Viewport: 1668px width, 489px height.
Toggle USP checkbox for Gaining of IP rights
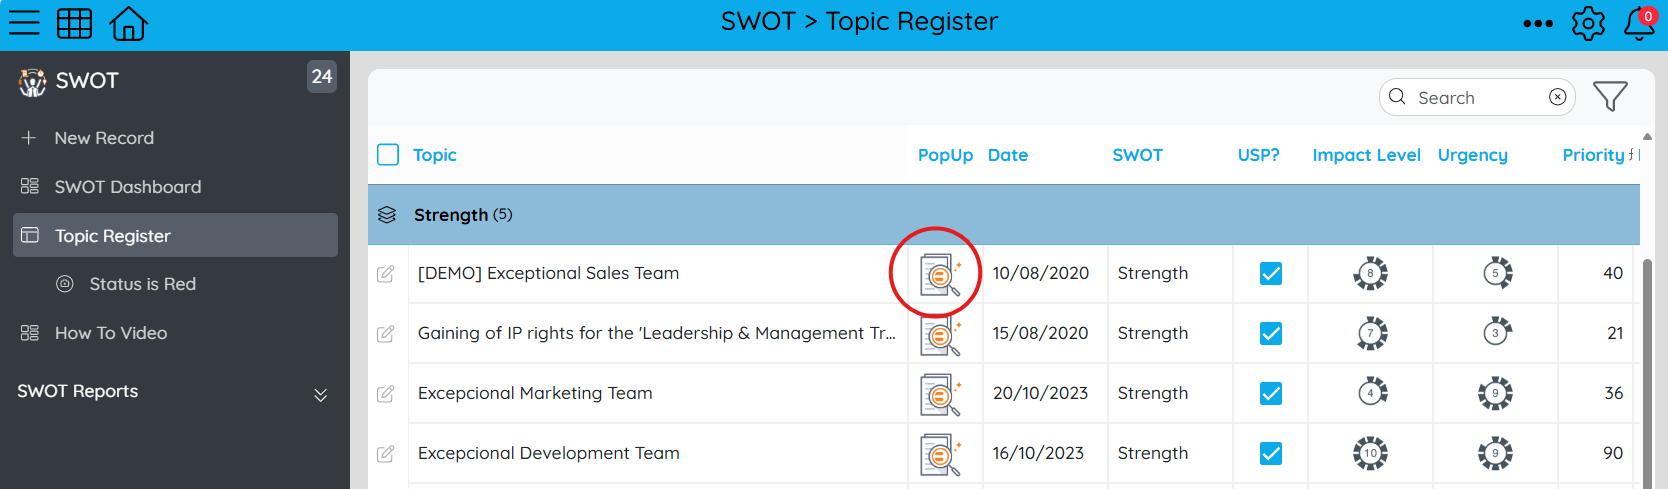pos(1271,333)
